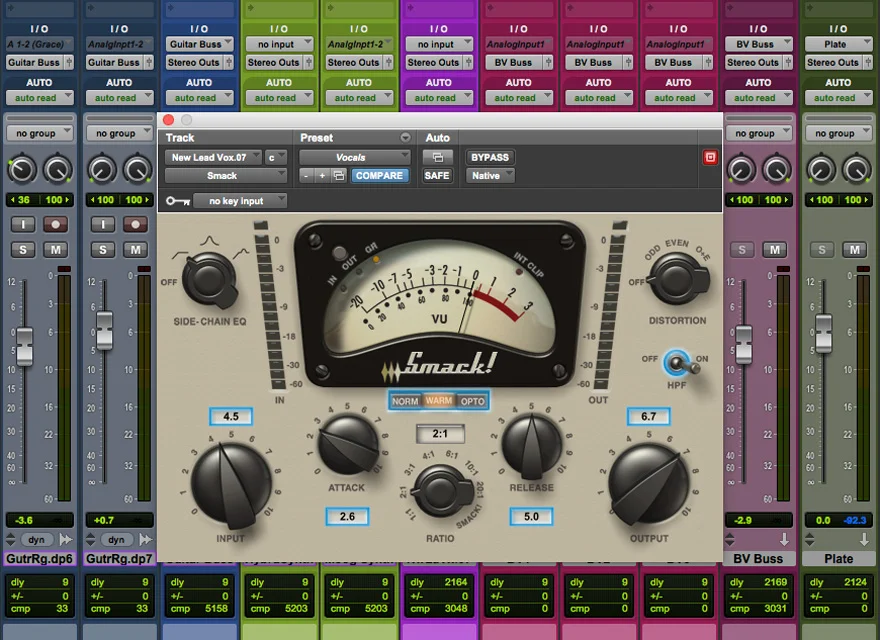Record-enable the GutrRg.dp7 track
880x640 pixels.
pos(135,225)
